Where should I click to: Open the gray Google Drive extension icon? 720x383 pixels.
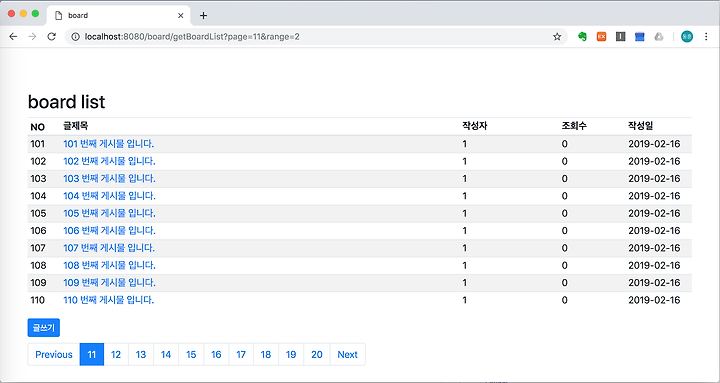[x=659, y=37]
